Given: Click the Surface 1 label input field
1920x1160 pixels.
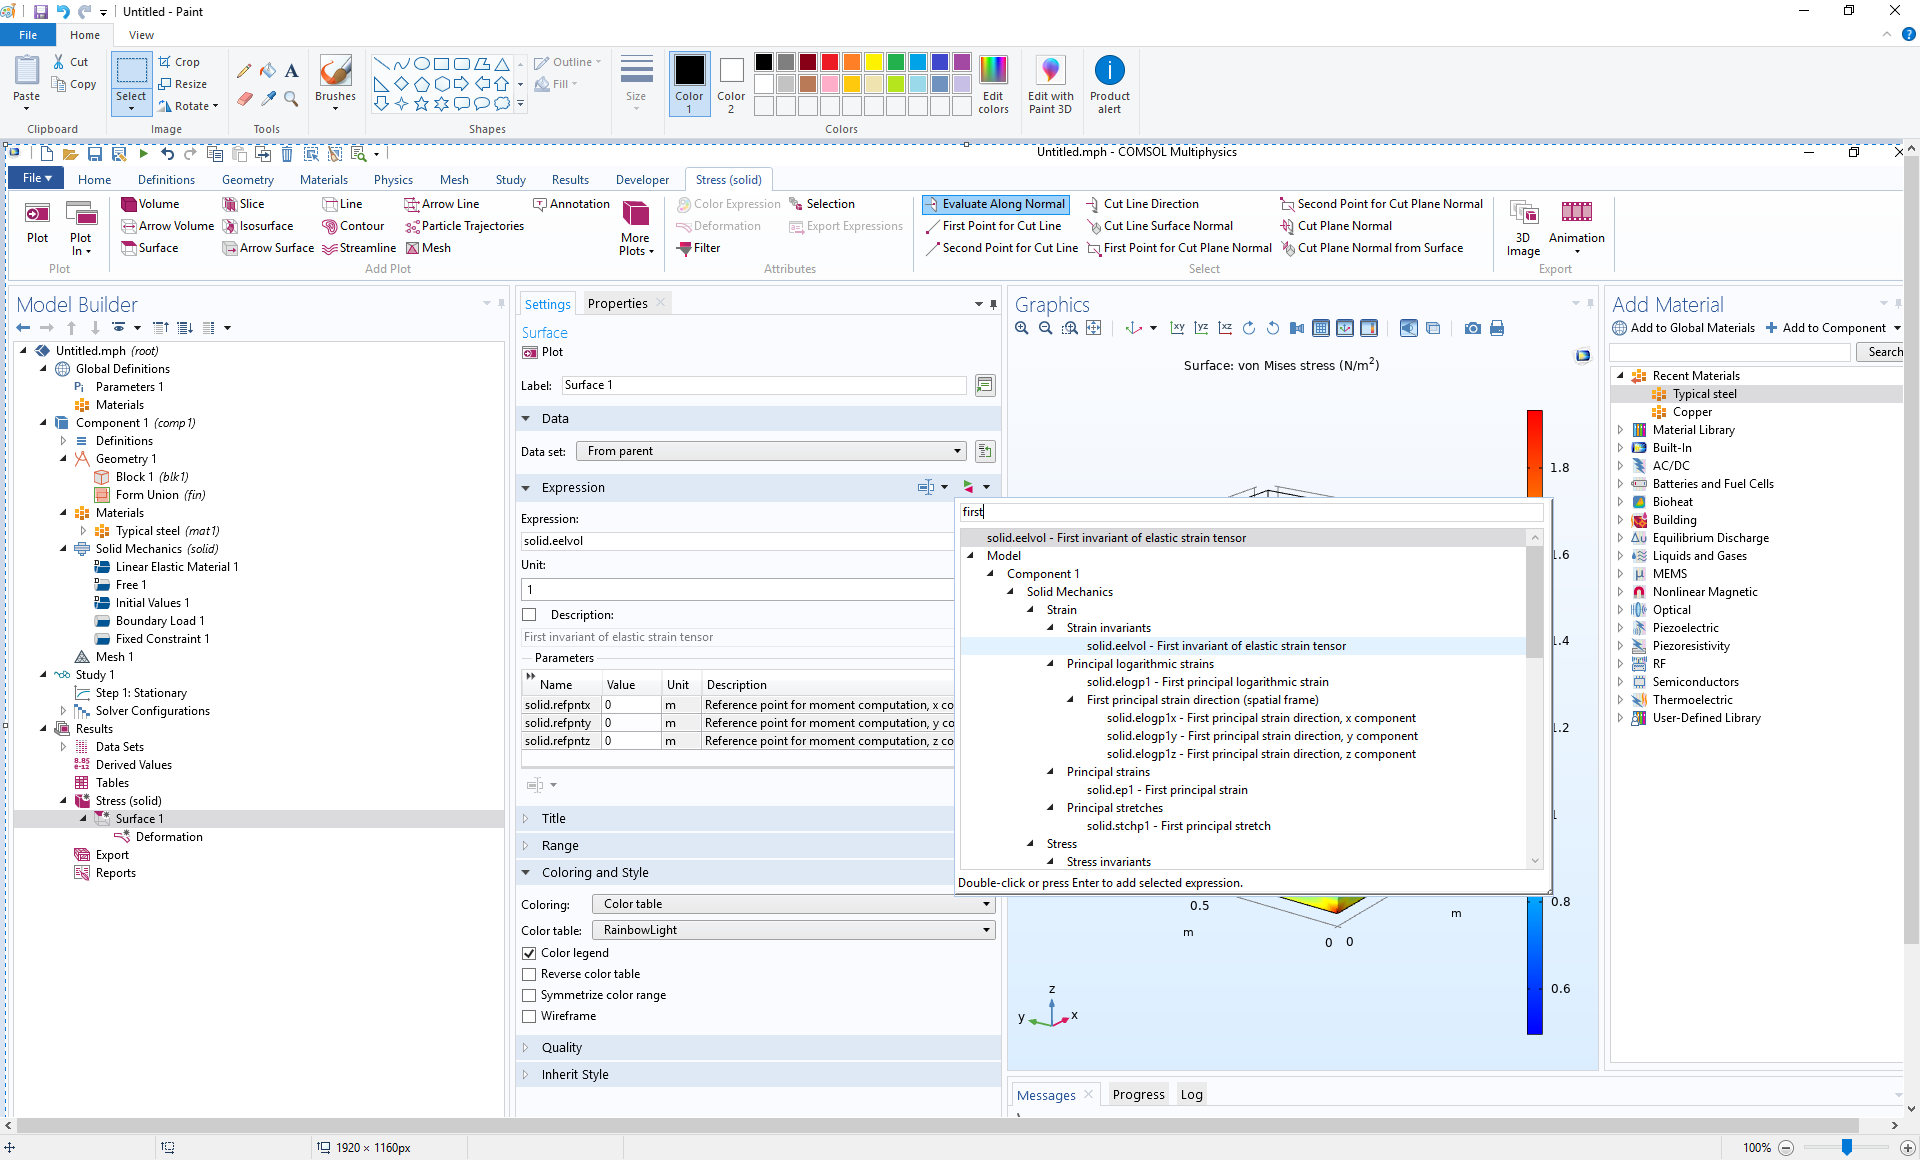Looking at the screenshot, I should click(763, 385).
